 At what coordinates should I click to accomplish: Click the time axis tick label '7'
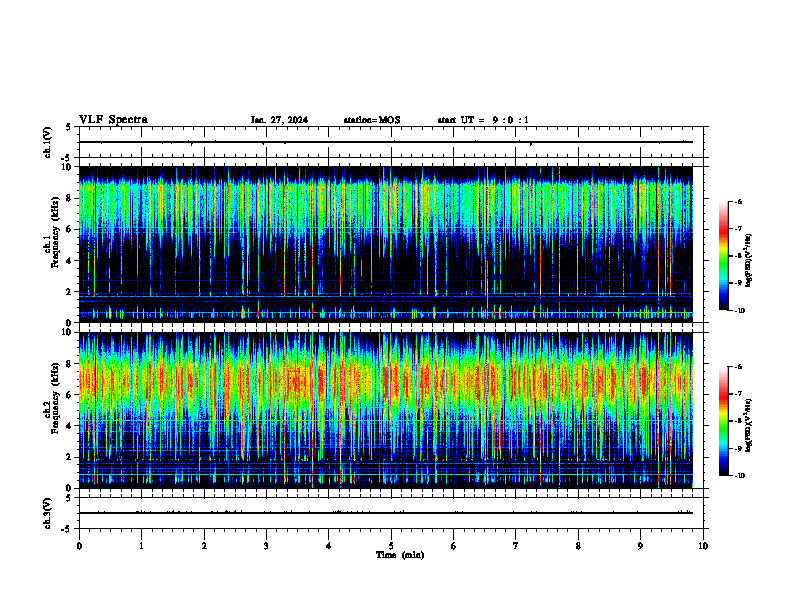(x=516, y=546)
